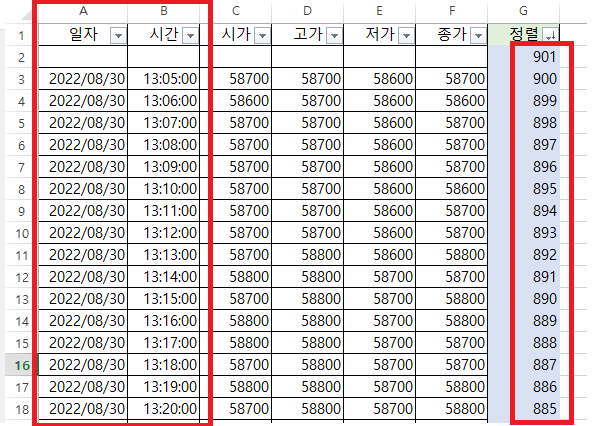Viewport: 592px width, 426px height.
Task: Click the 종가 header cell
Action: point(452,35)
